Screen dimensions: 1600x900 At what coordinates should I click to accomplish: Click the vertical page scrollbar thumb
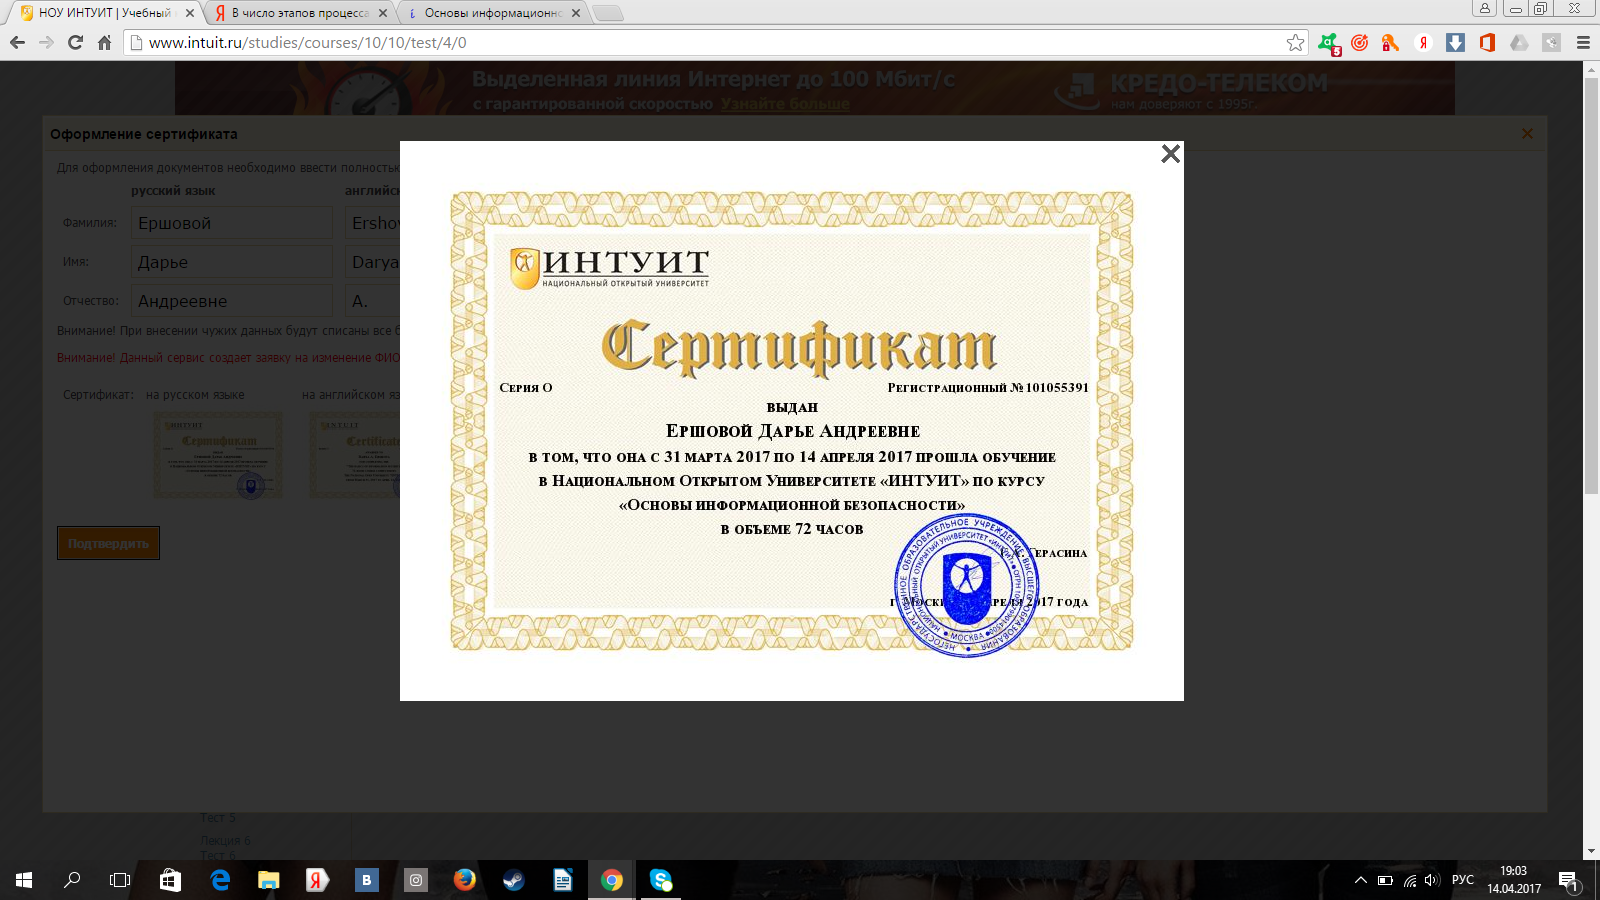pos(1591,285)
